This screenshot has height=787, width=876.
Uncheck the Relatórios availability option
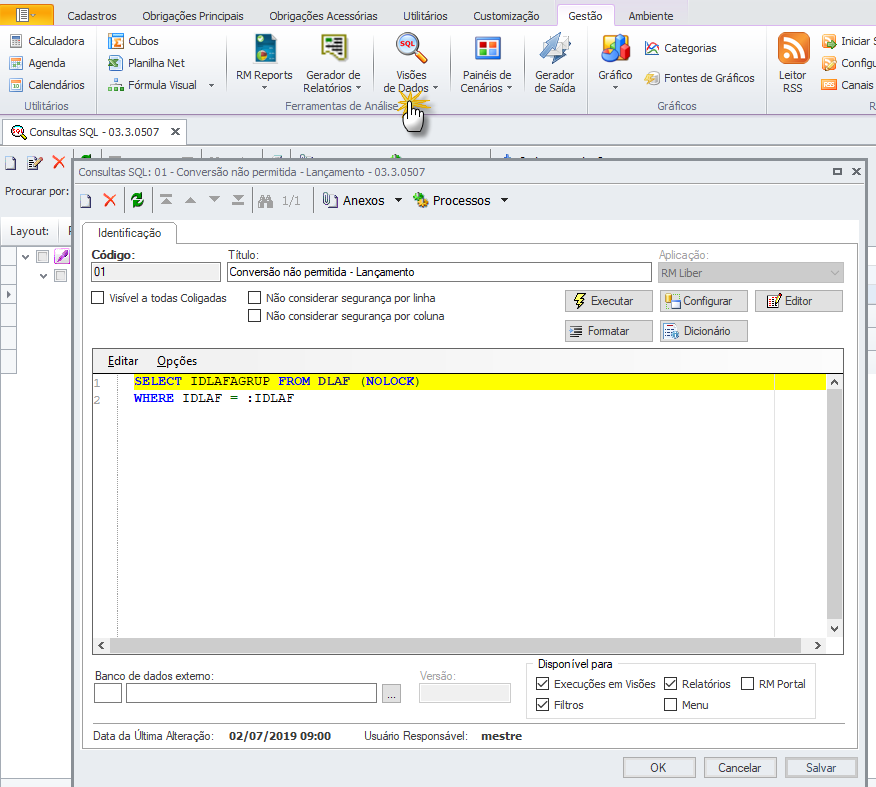click(x=670, y=683)
